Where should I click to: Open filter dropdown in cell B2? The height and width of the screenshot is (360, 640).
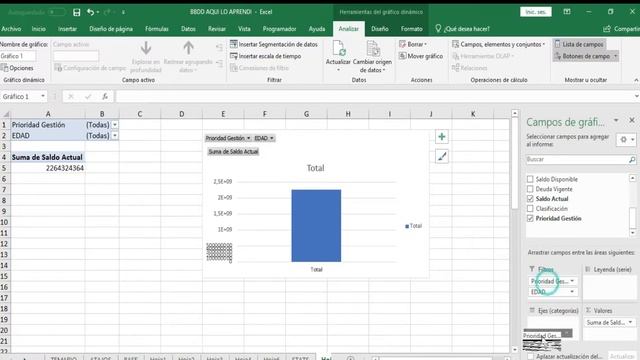115,136
